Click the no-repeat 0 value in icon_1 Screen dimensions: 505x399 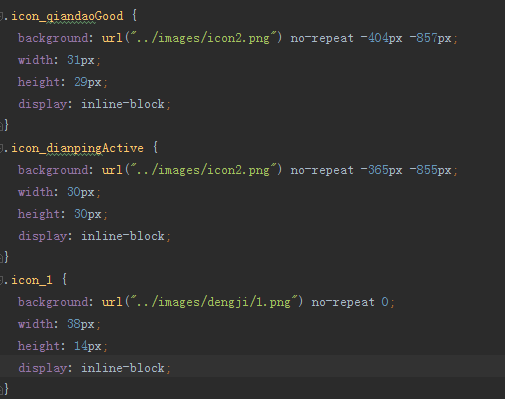click(350, 302)
